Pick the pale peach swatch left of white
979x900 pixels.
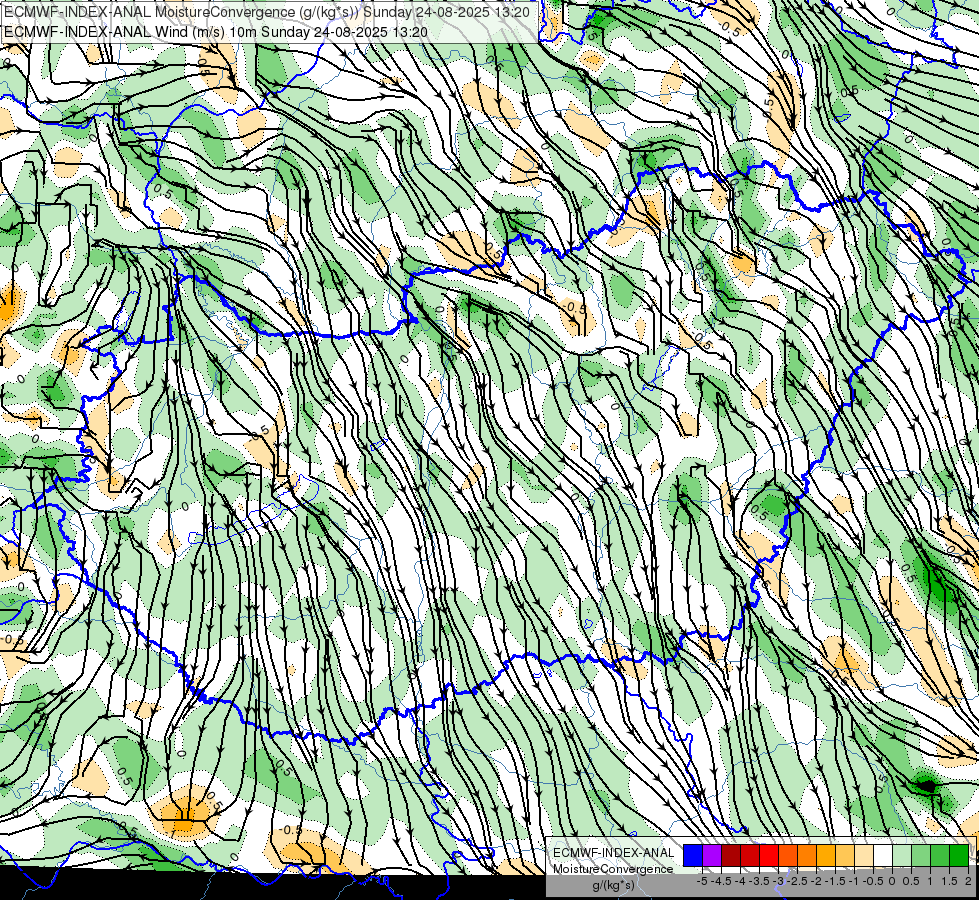tap(864, 856)
